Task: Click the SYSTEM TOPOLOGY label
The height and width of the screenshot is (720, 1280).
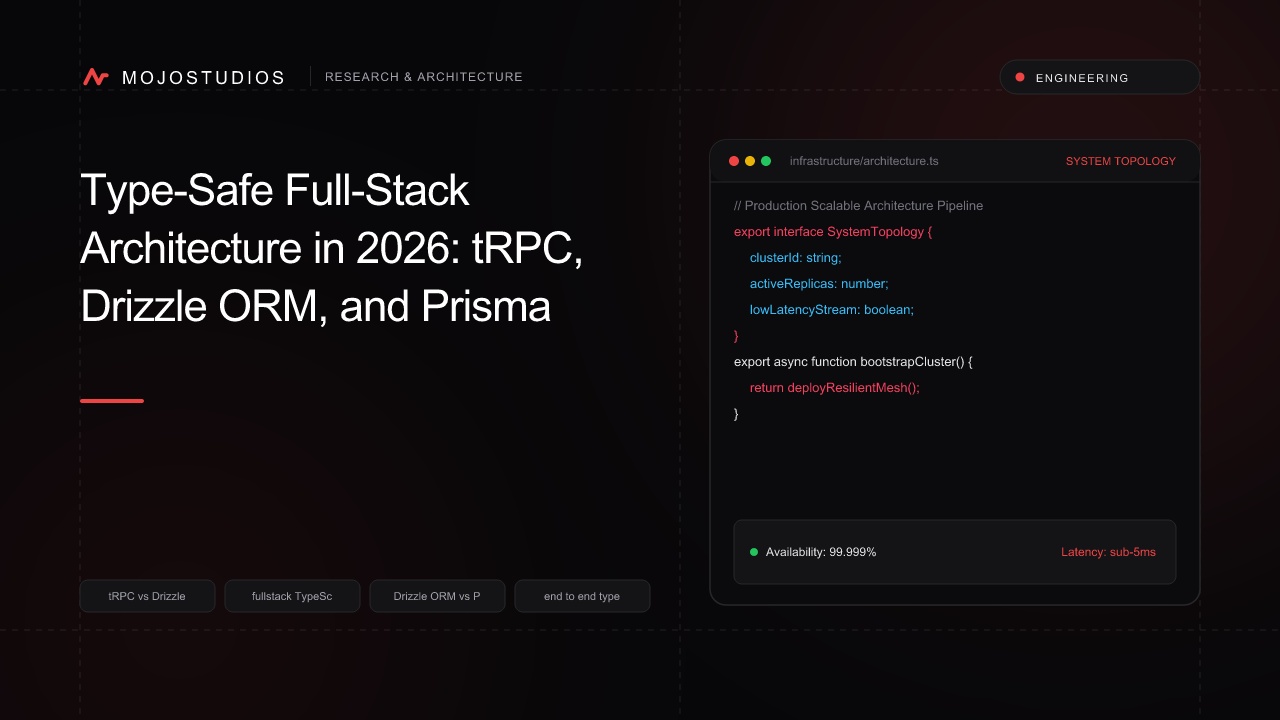Action: [x=1121, y=161]
